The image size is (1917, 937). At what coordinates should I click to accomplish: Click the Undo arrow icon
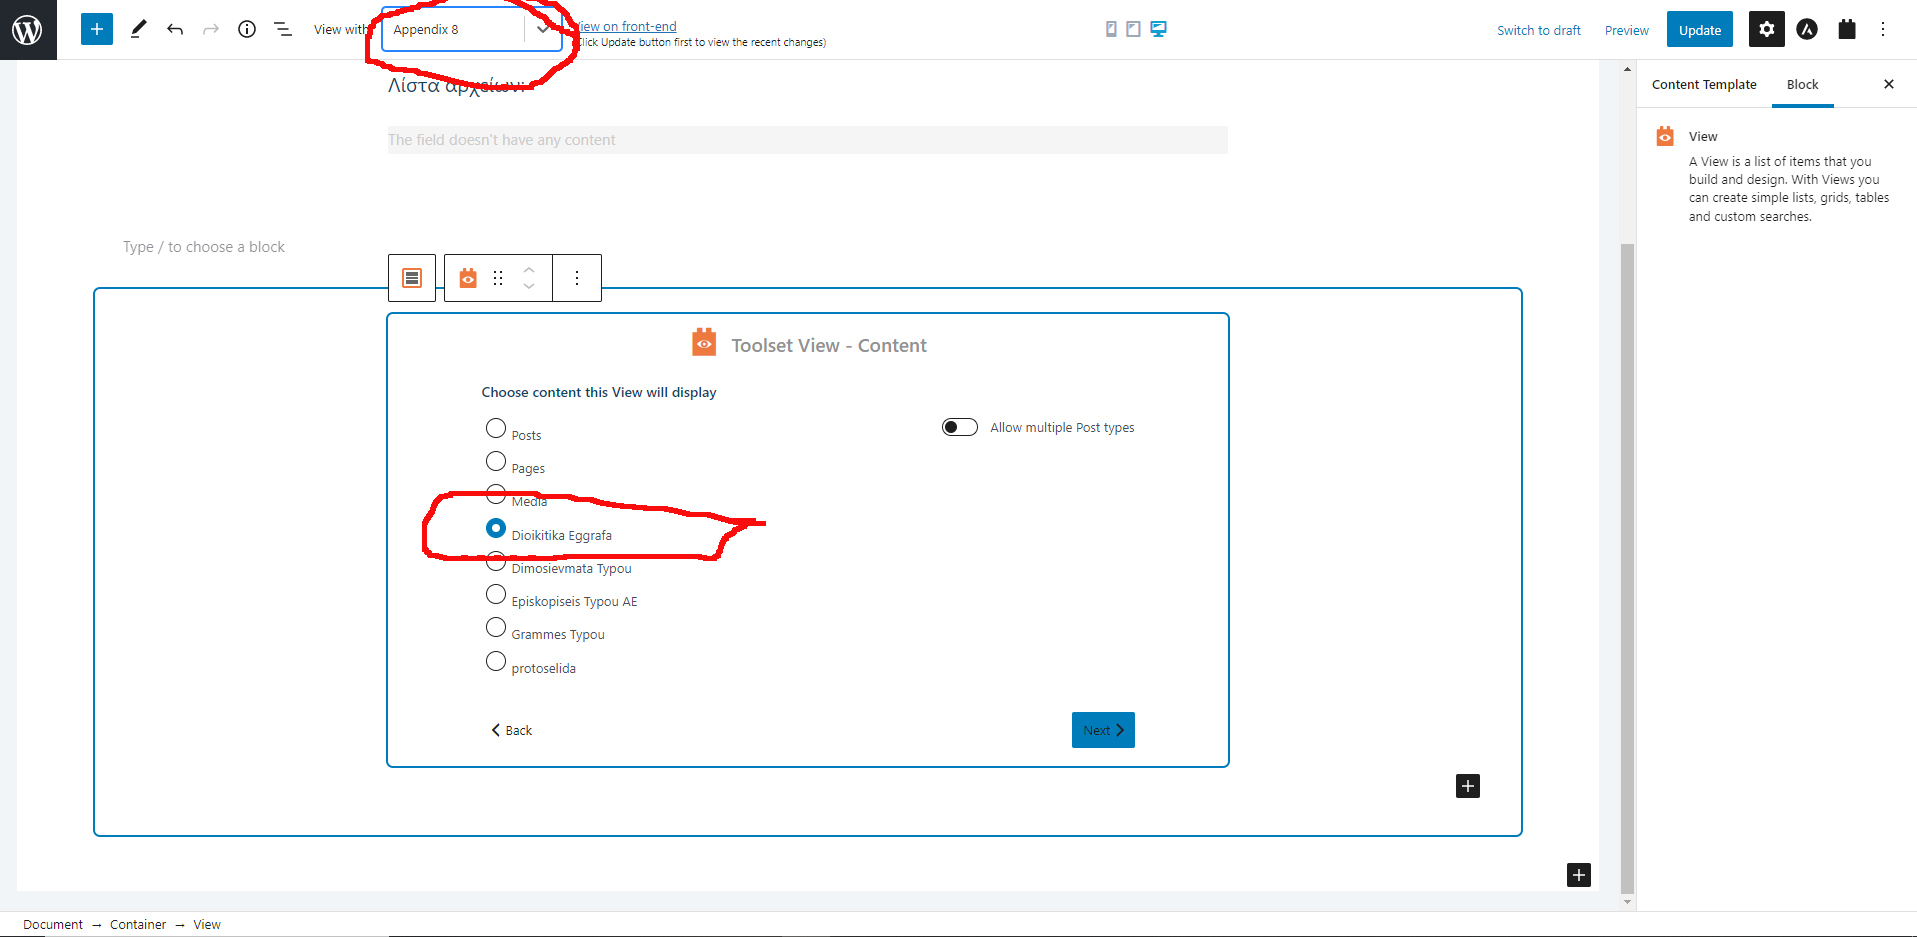(175, 29)
